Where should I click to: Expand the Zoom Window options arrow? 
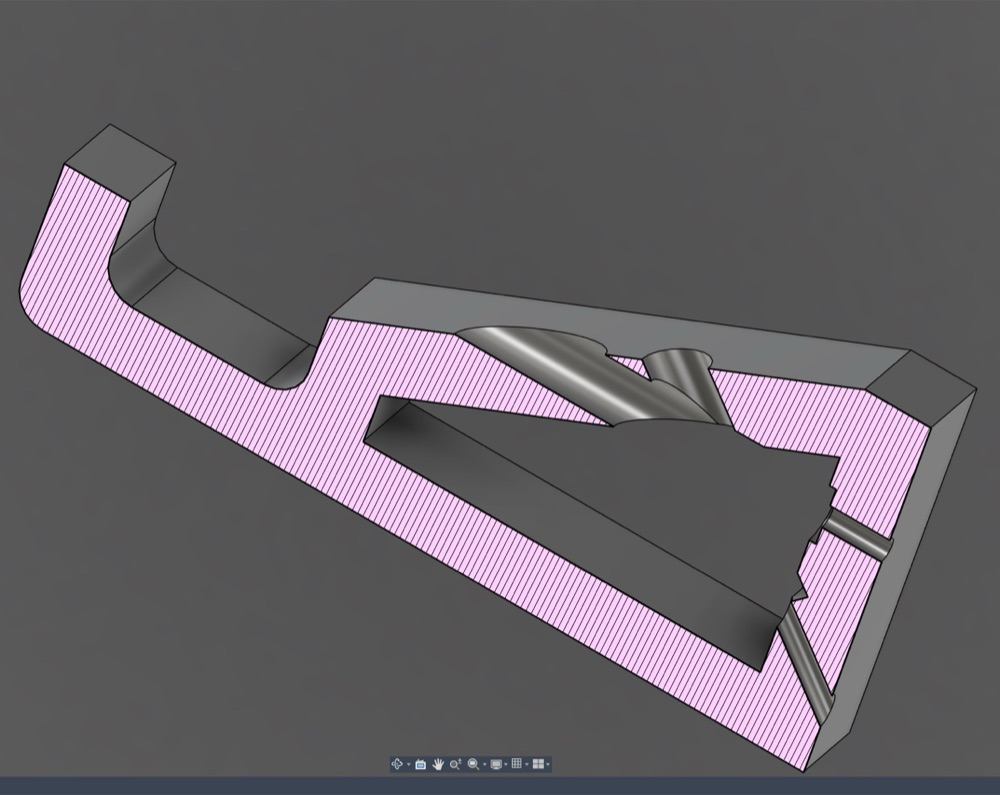485,764
